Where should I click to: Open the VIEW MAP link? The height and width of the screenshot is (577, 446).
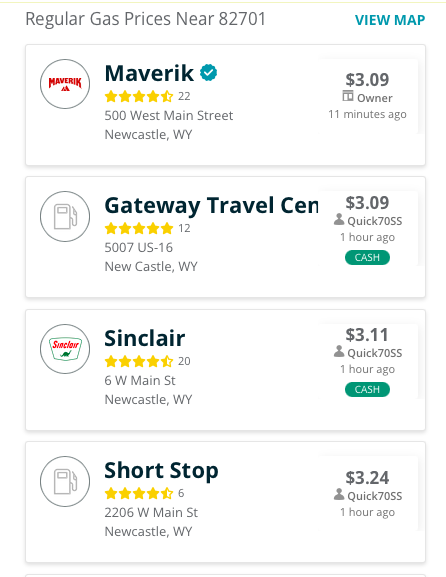(390, 20)
